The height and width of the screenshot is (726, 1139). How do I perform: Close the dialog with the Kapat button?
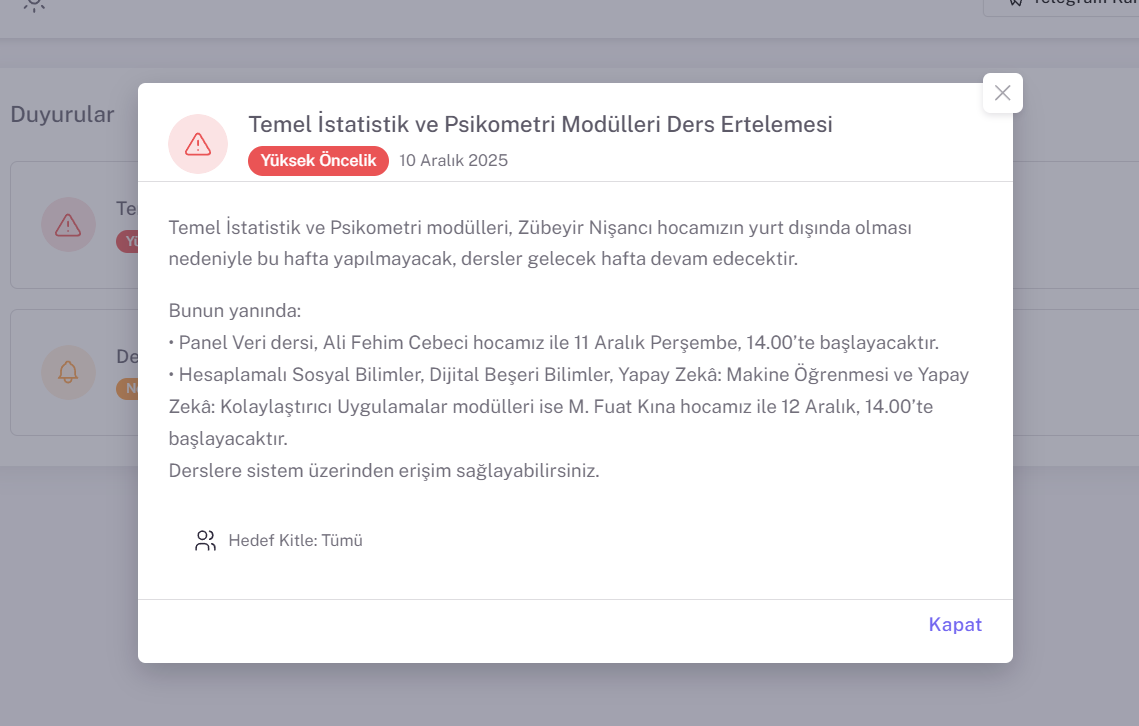point(955,624)
